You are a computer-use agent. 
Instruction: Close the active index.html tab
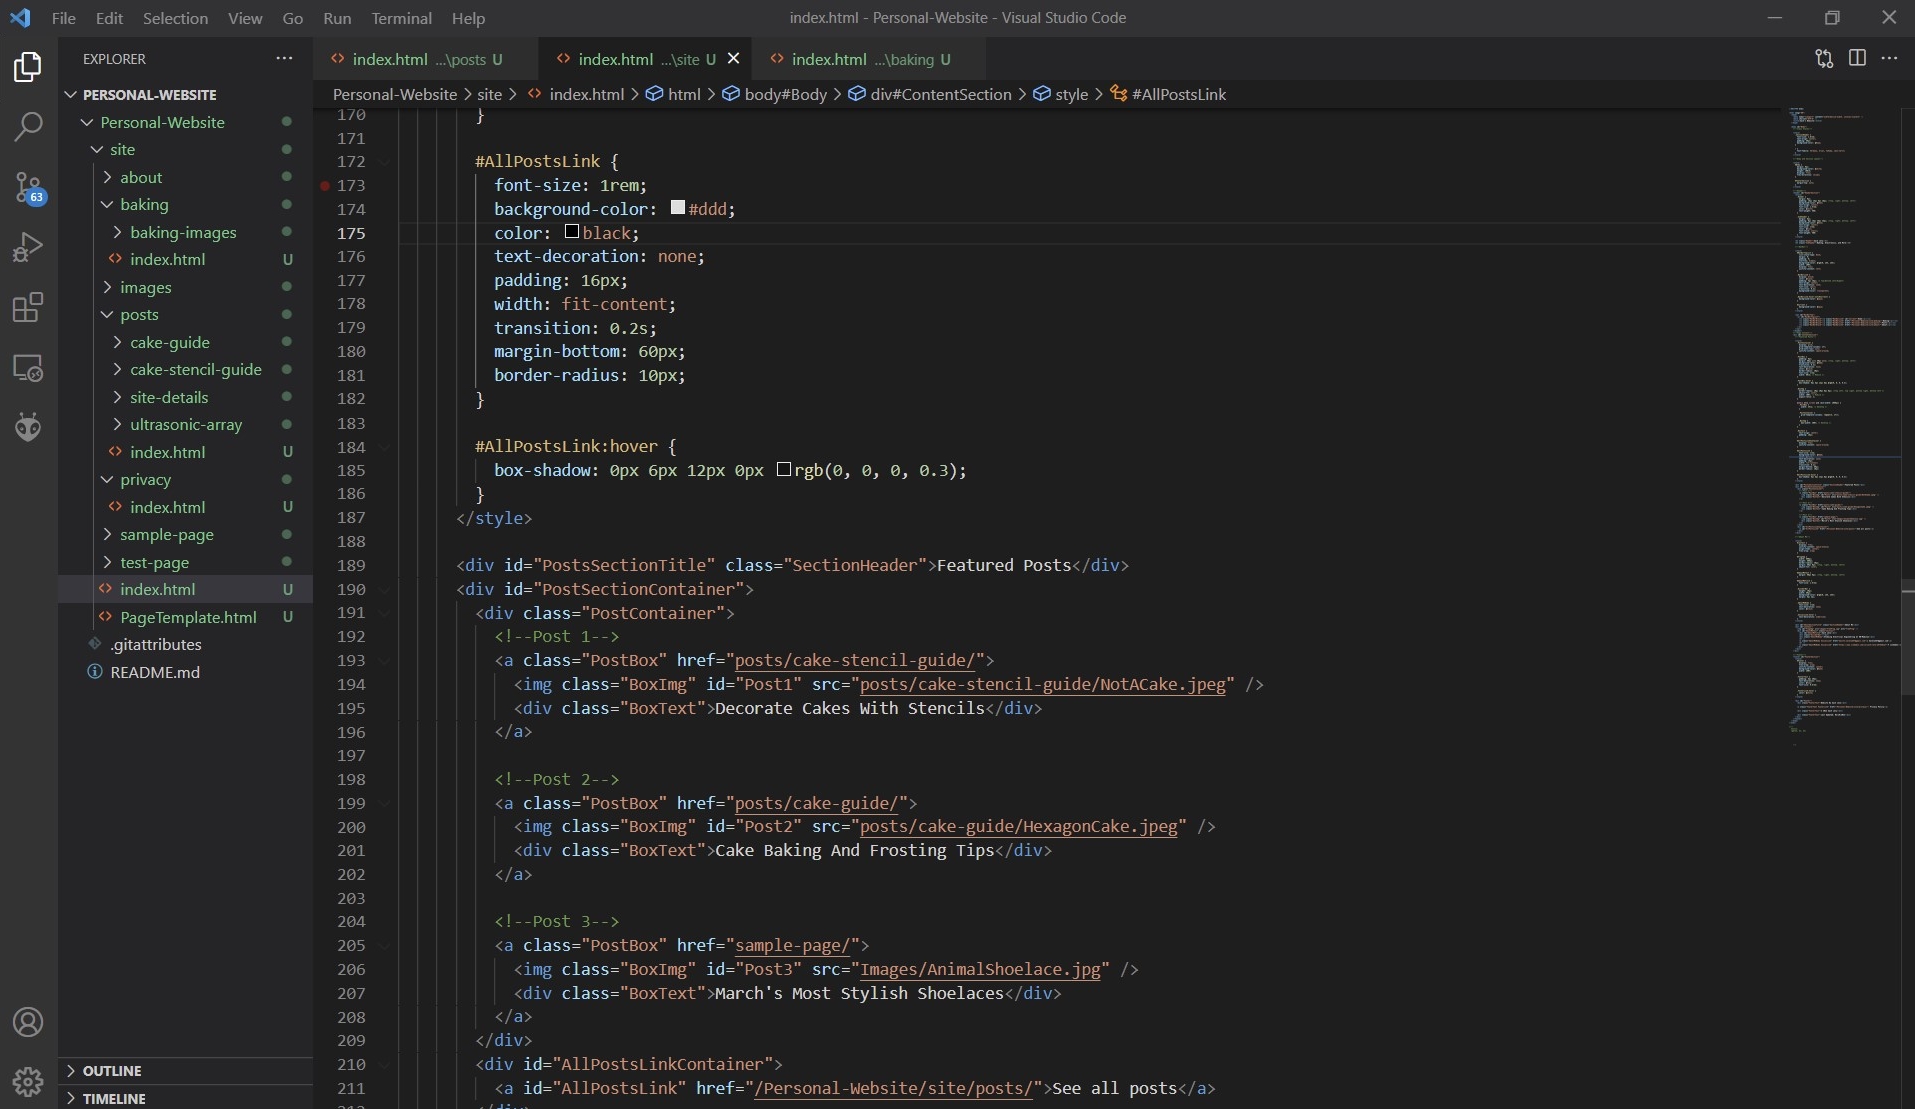click(x=735, y=58)
